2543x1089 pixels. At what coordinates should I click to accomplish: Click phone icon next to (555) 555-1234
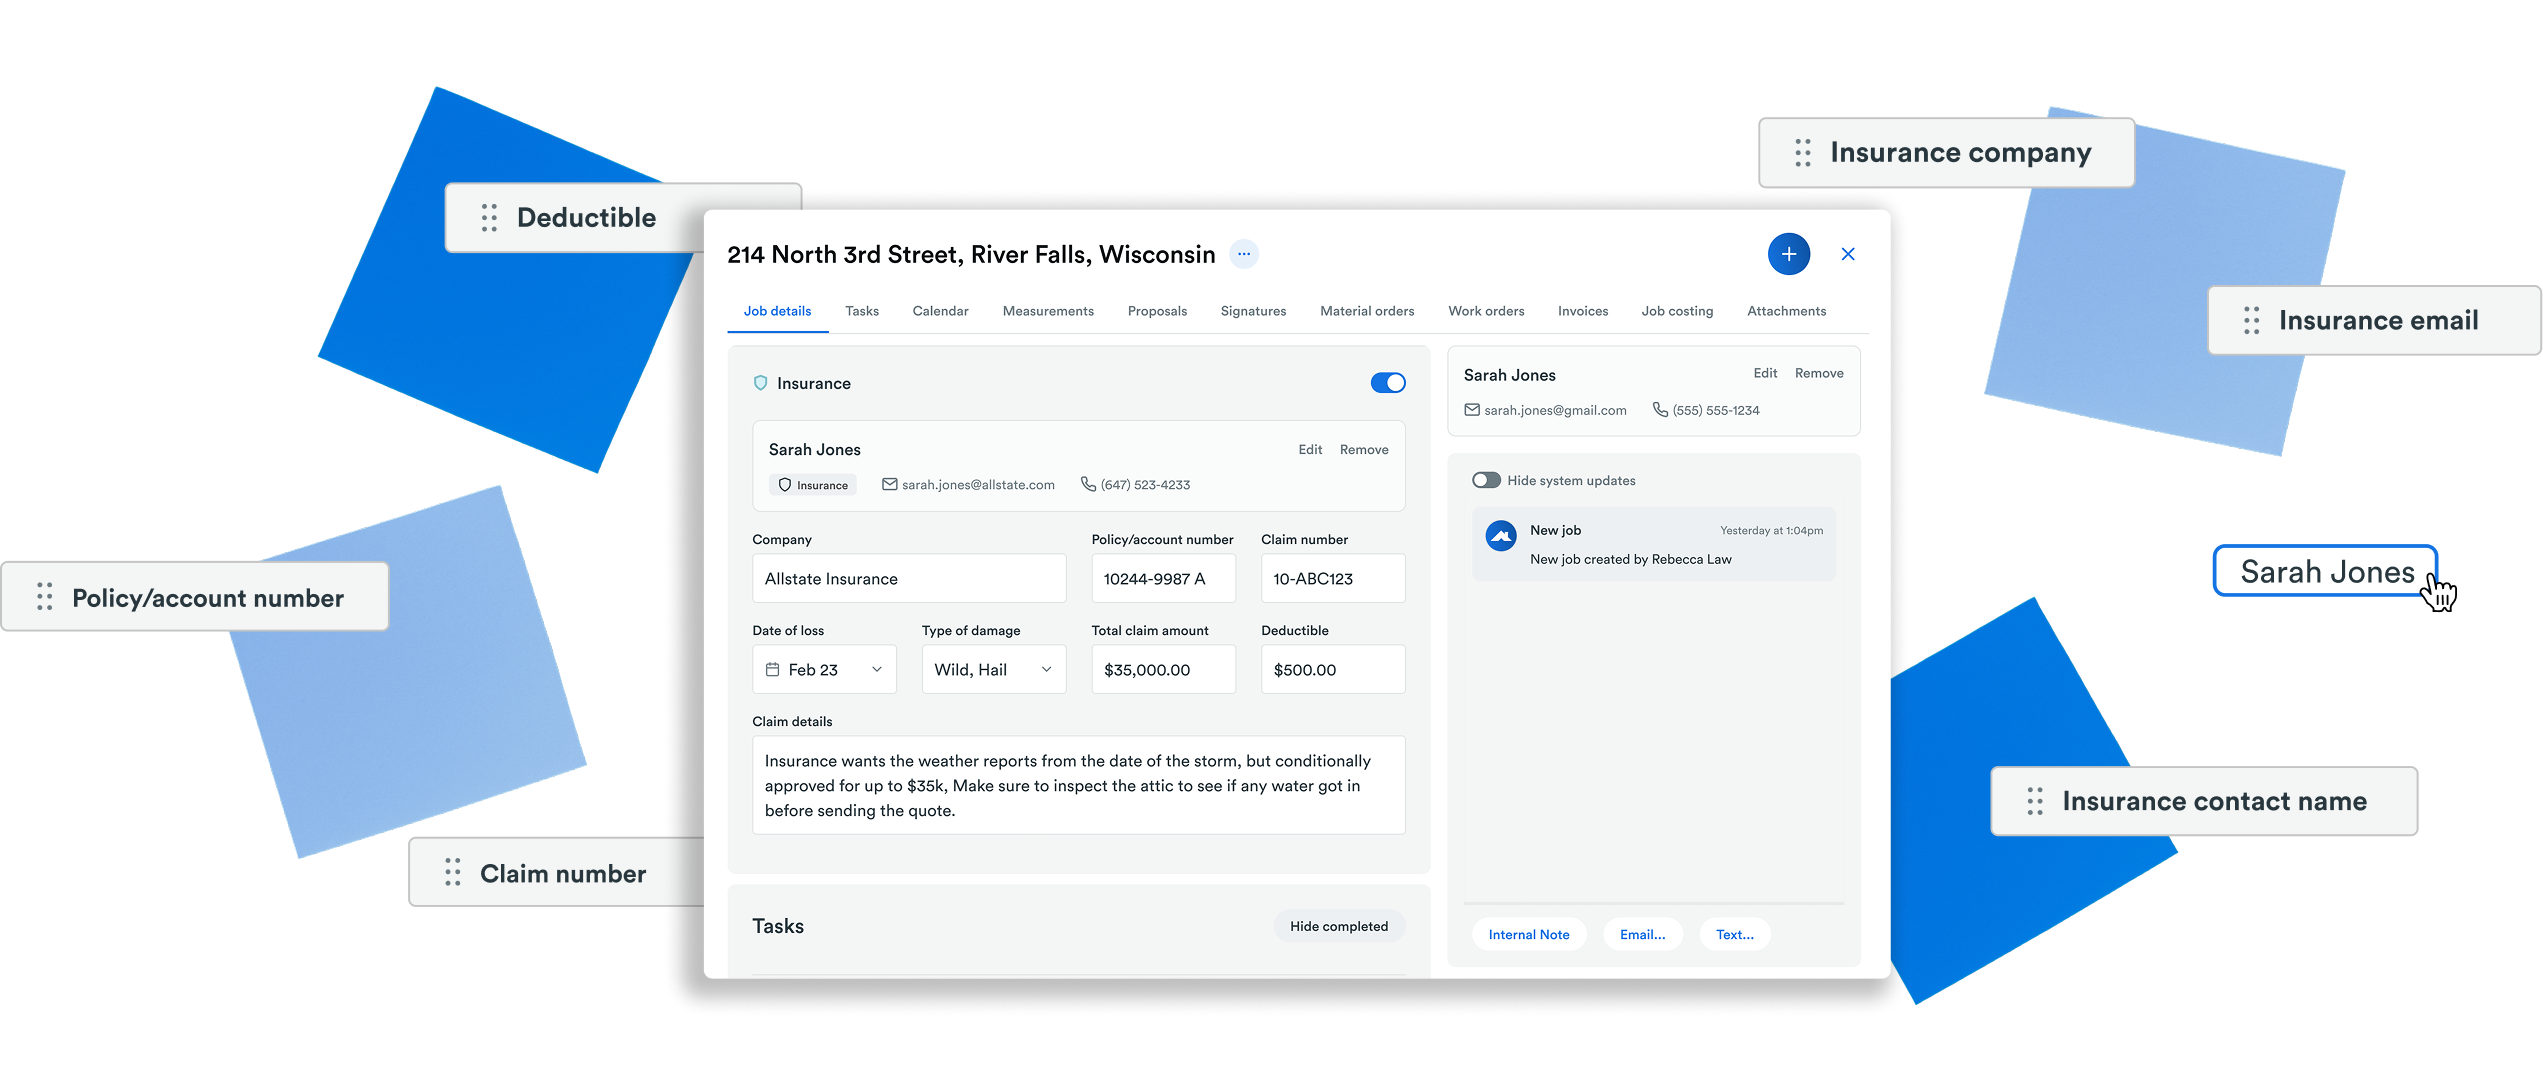[x=1660, y=410]
